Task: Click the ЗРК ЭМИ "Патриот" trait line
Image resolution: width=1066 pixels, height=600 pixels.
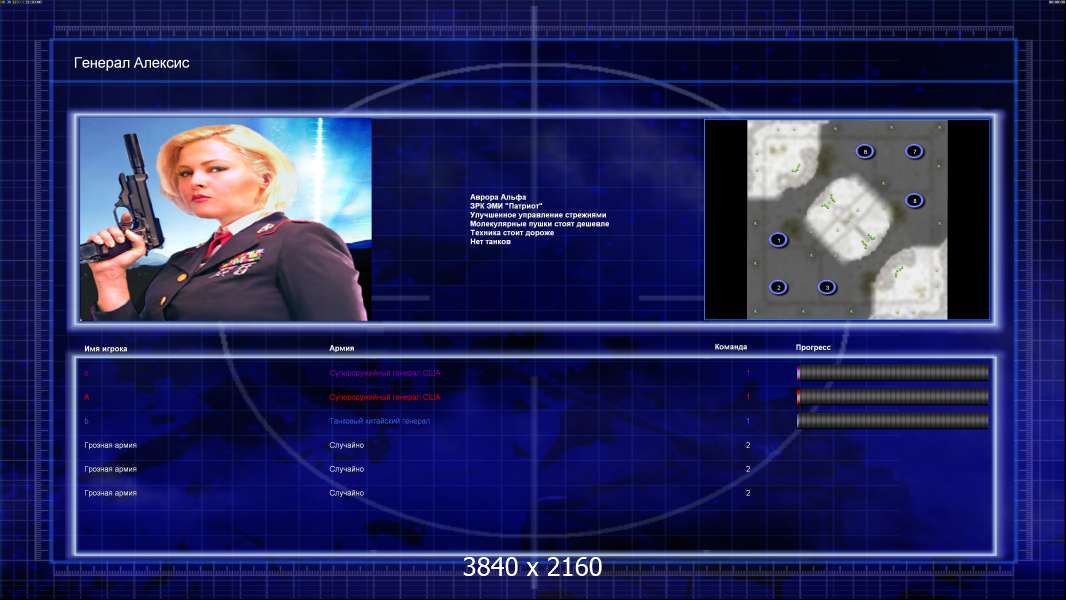Action: point(506,206)
